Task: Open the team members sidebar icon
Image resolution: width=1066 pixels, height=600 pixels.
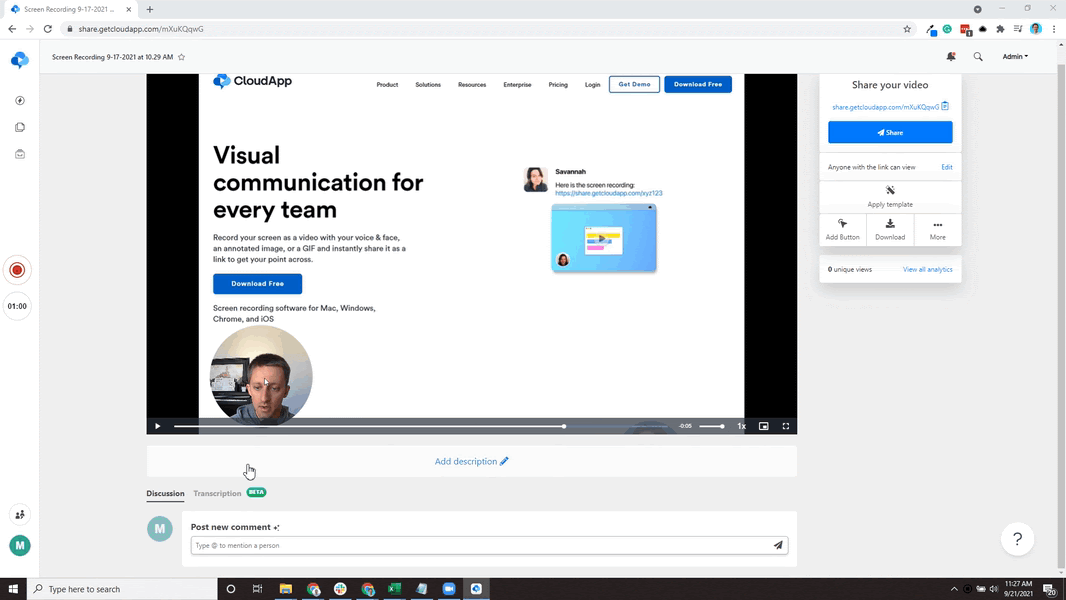Action: click(20, 514)
